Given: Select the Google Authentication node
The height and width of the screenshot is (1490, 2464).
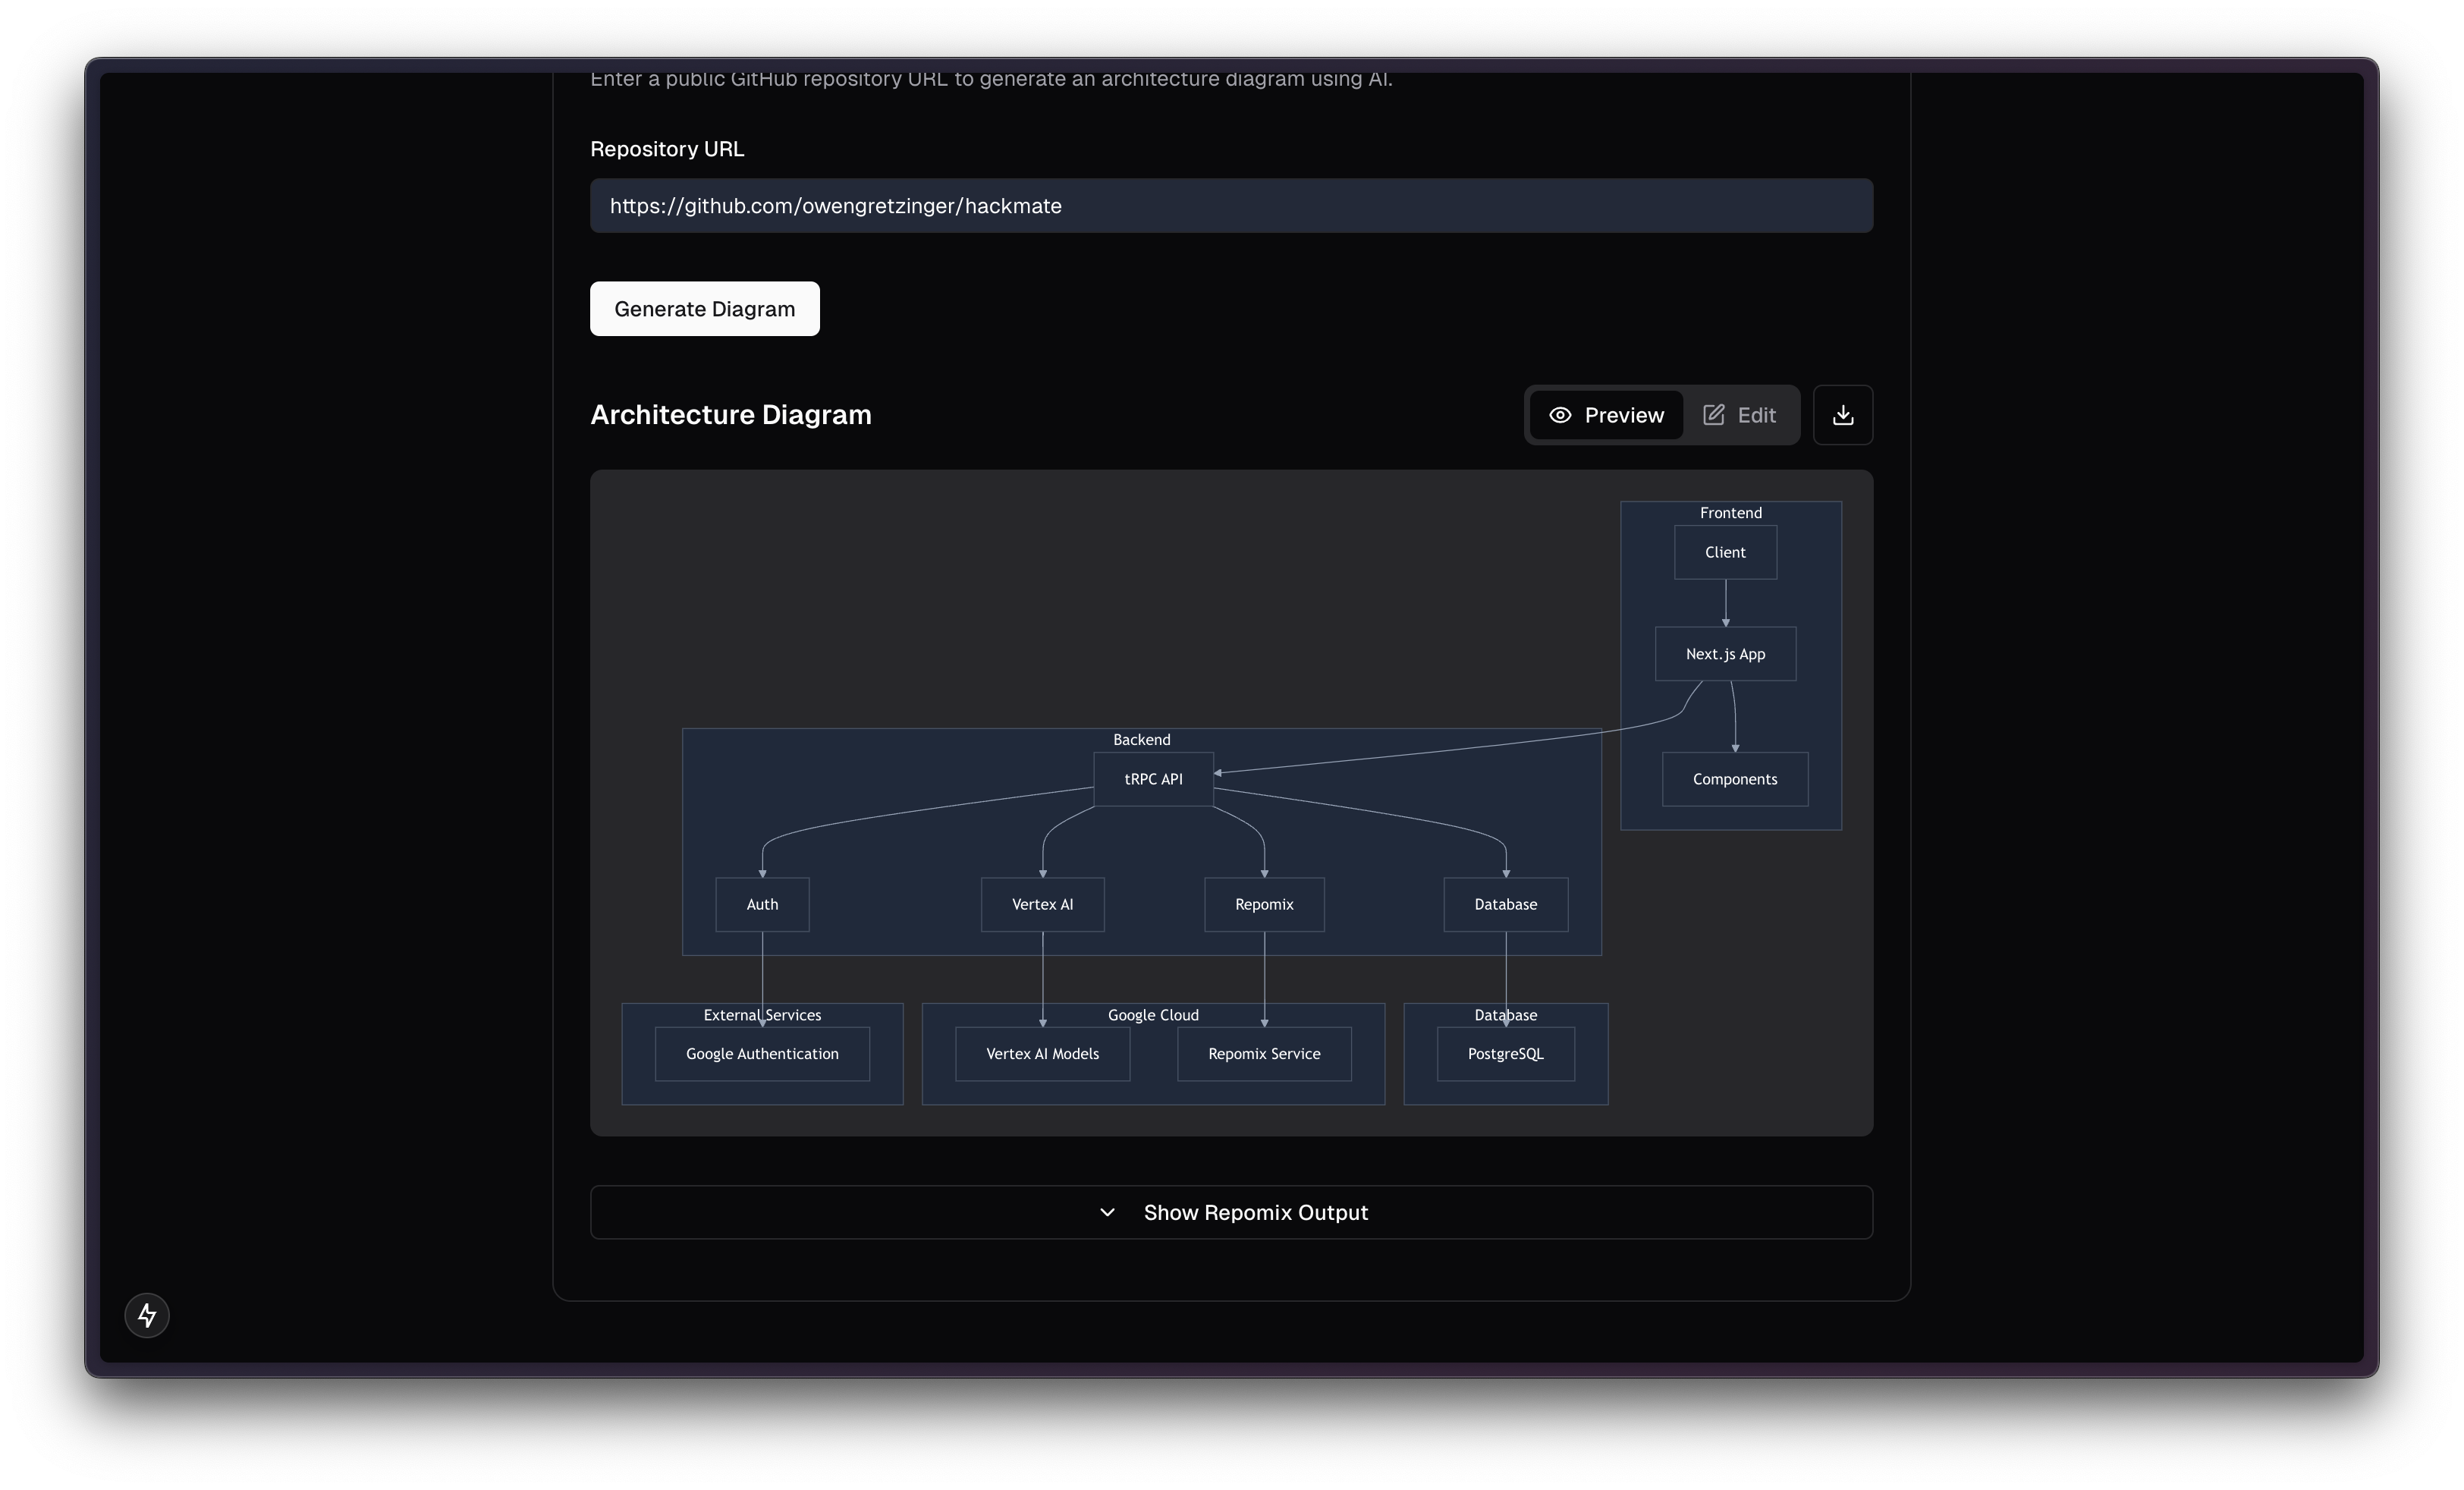Looking at the screenshot, I should [762, 1054].
